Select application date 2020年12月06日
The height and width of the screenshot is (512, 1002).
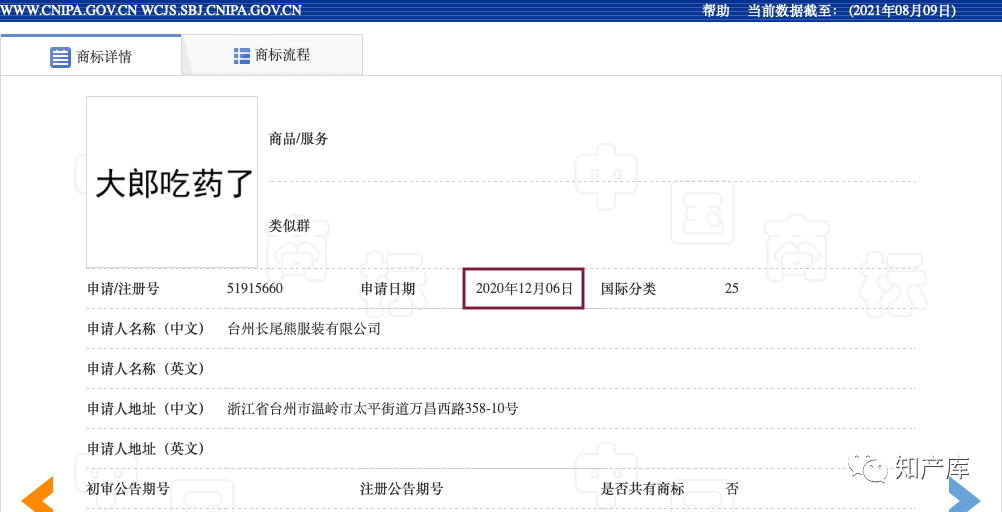point(524,288)
